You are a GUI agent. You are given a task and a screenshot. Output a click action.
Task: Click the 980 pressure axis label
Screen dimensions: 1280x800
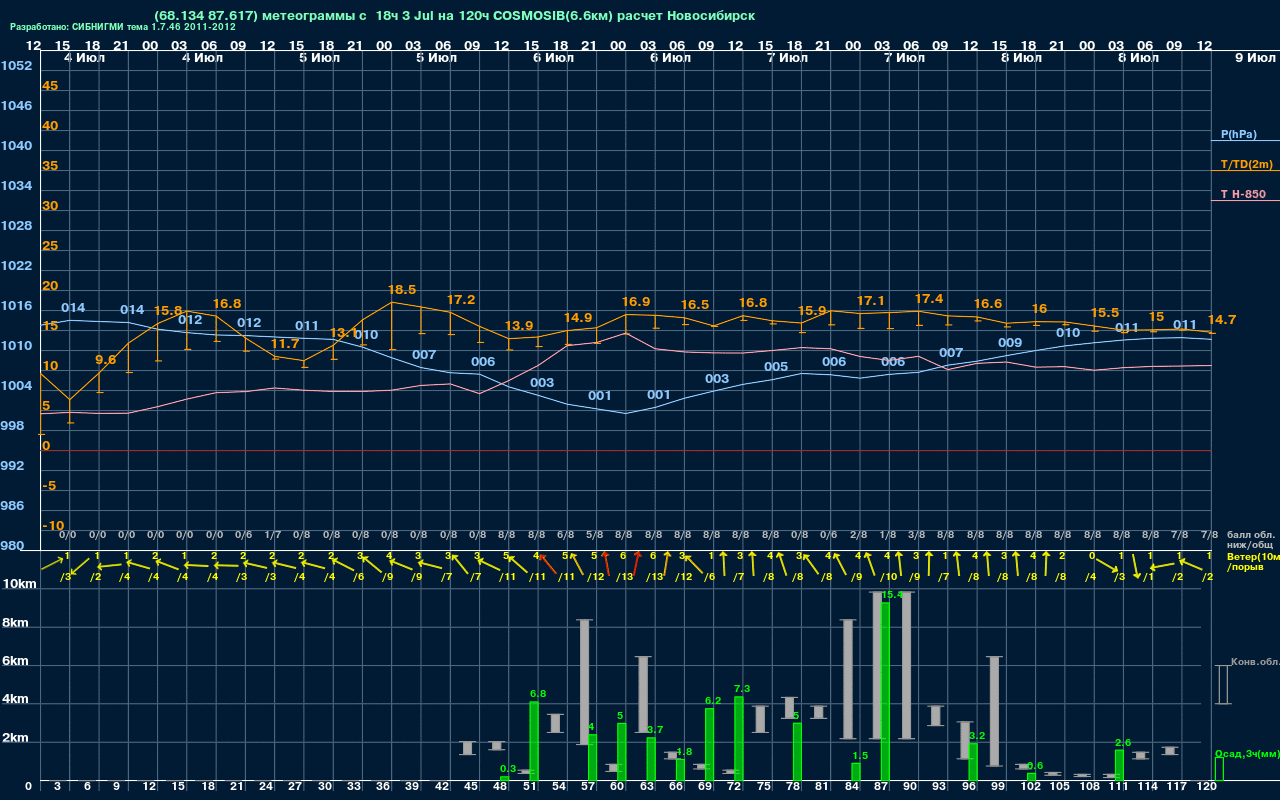[x=12, y=546]
